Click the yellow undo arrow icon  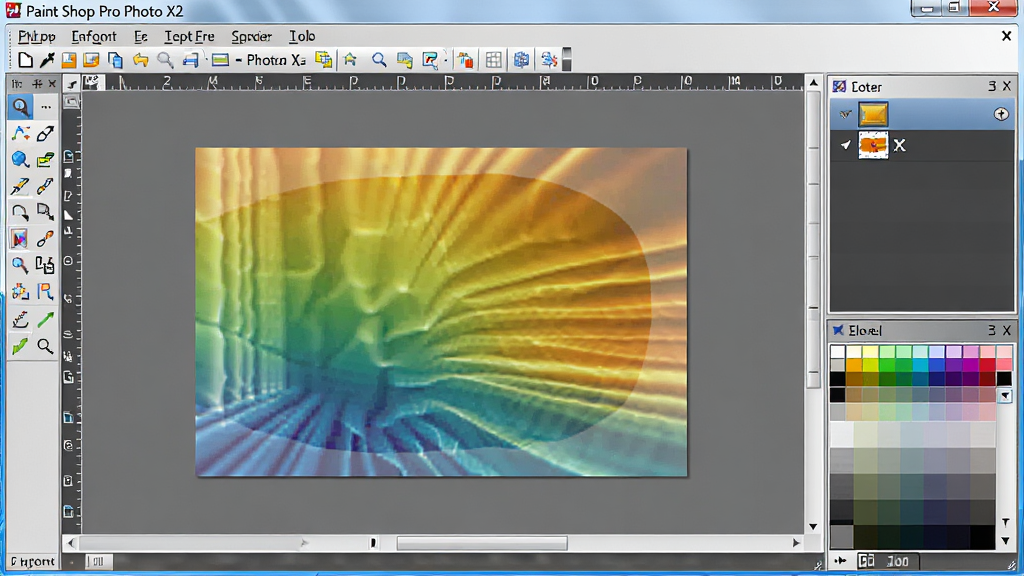pyautogui.click(x=140, y=60)
